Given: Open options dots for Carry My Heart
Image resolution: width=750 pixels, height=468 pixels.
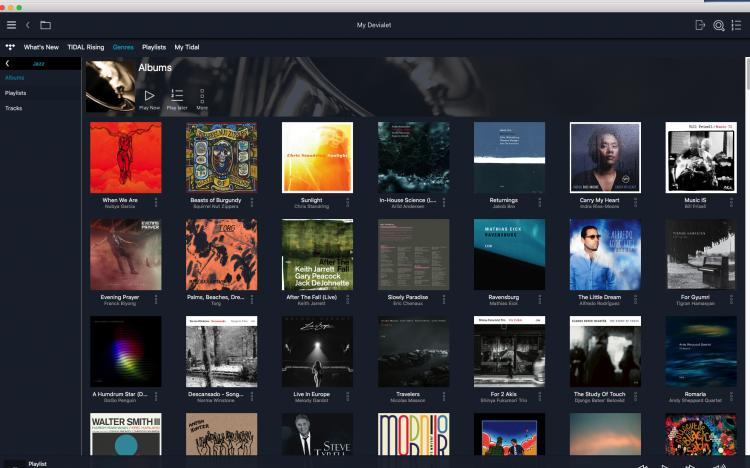Looking at the screenshot, I should [636, 202].
